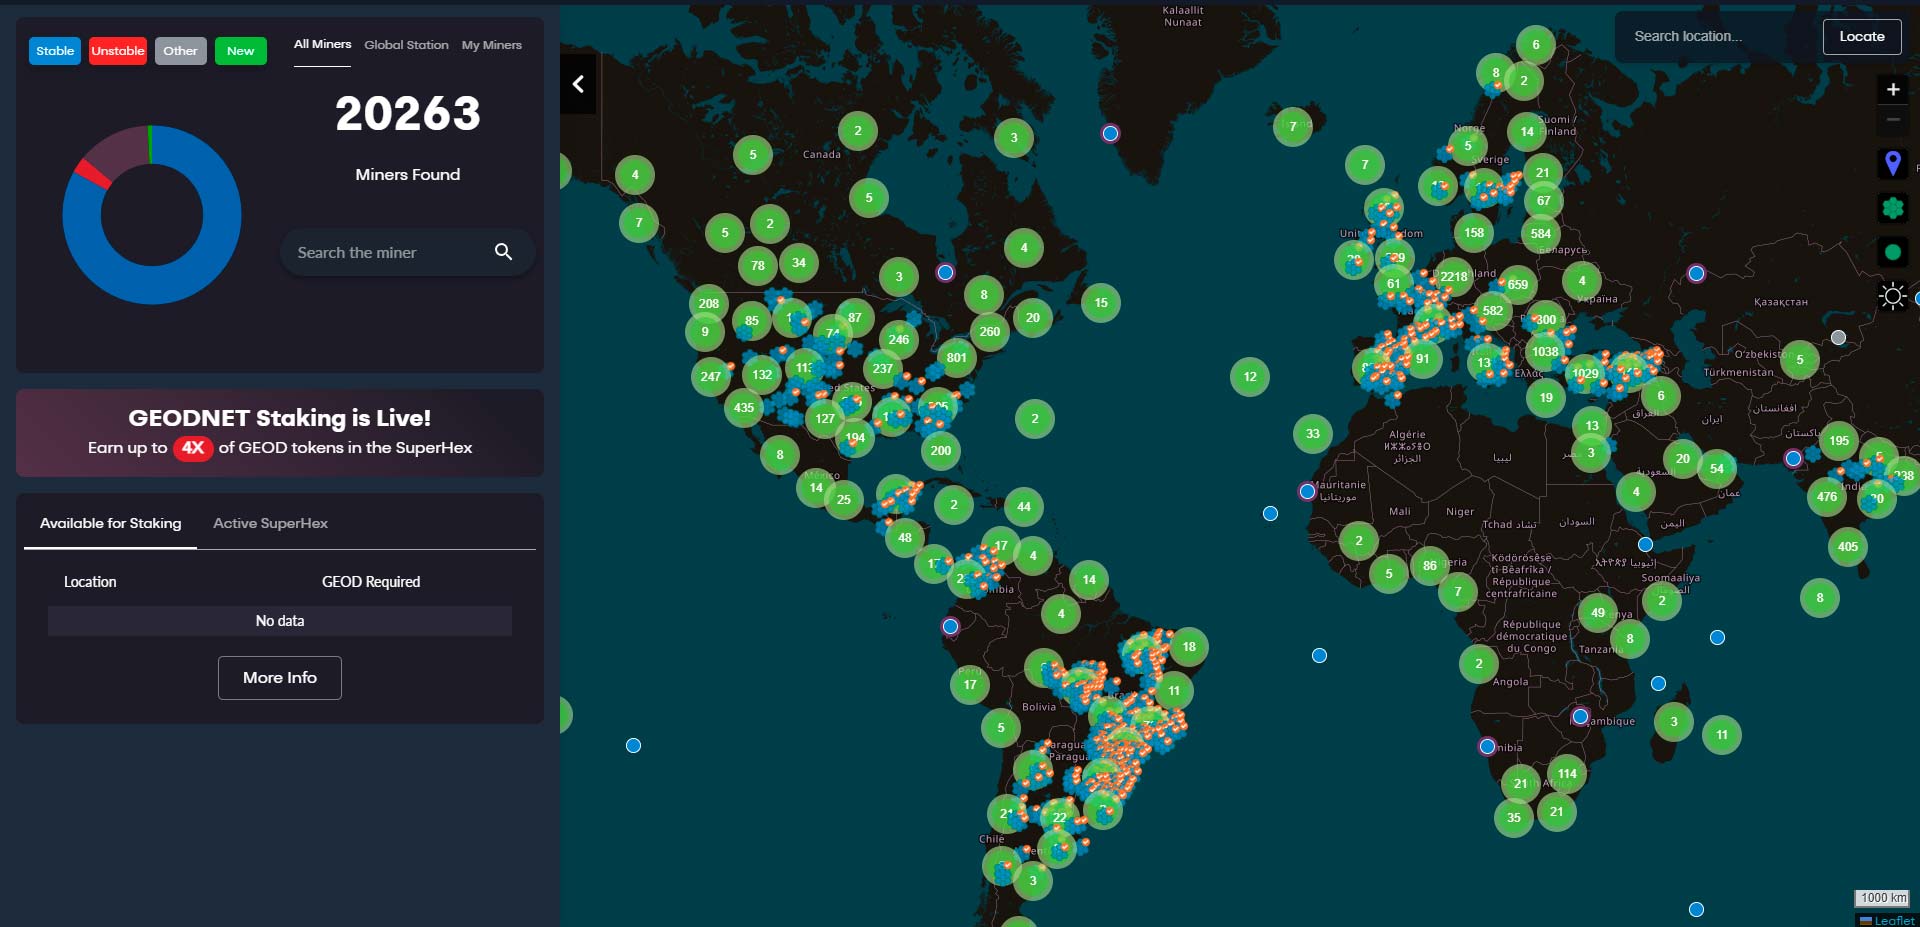Toggle the Other miners filter
The height and width of the screenshot is (927, 1920).
(x=180, y=51)
